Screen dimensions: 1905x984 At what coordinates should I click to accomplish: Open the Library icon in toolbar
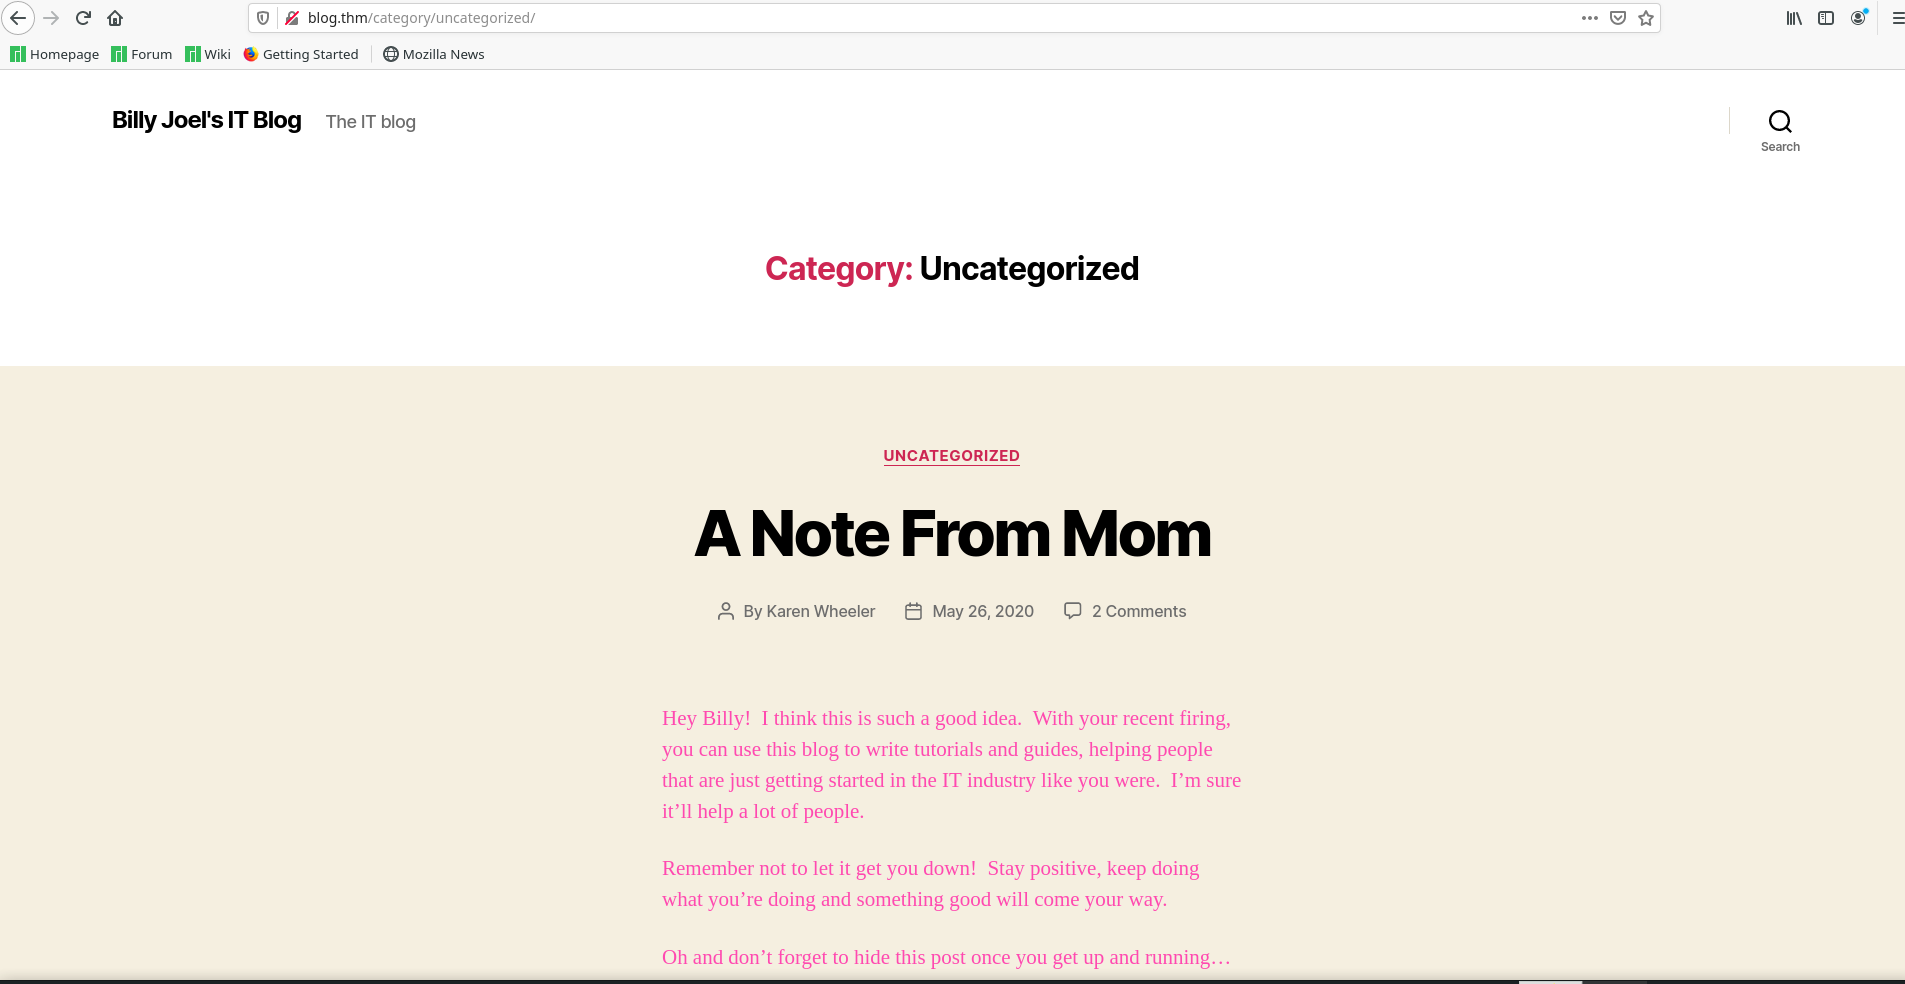(x=1794, y=18)
